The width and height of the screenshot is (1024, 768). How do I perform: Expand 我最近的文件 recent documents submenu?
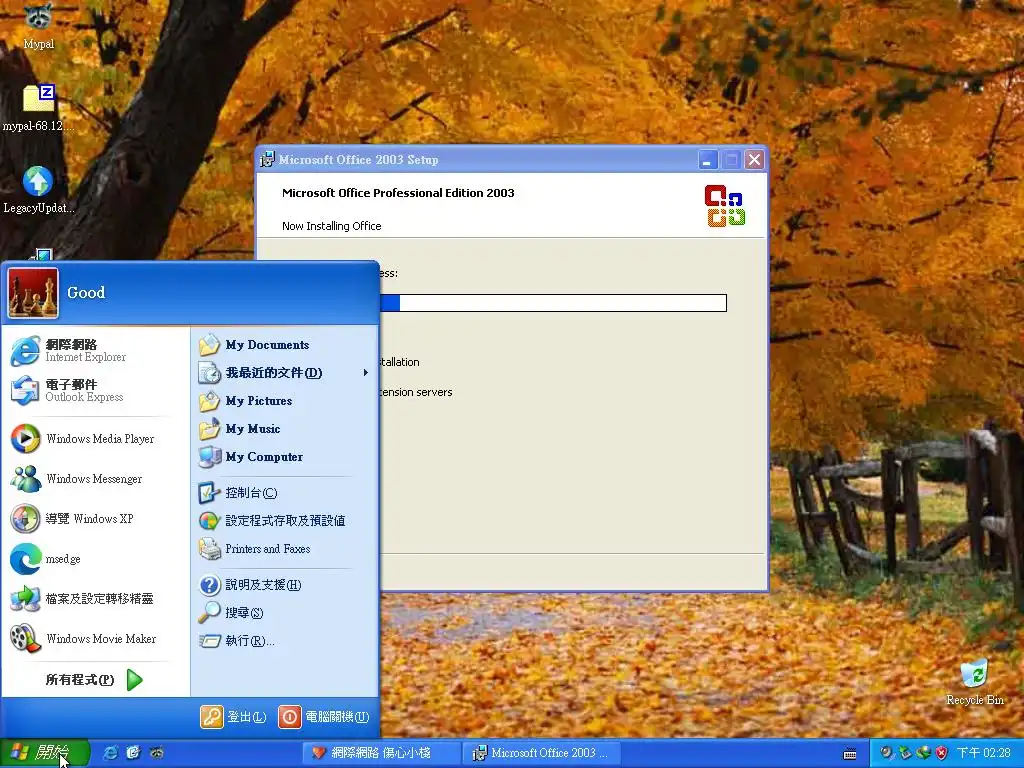[285, 373]
